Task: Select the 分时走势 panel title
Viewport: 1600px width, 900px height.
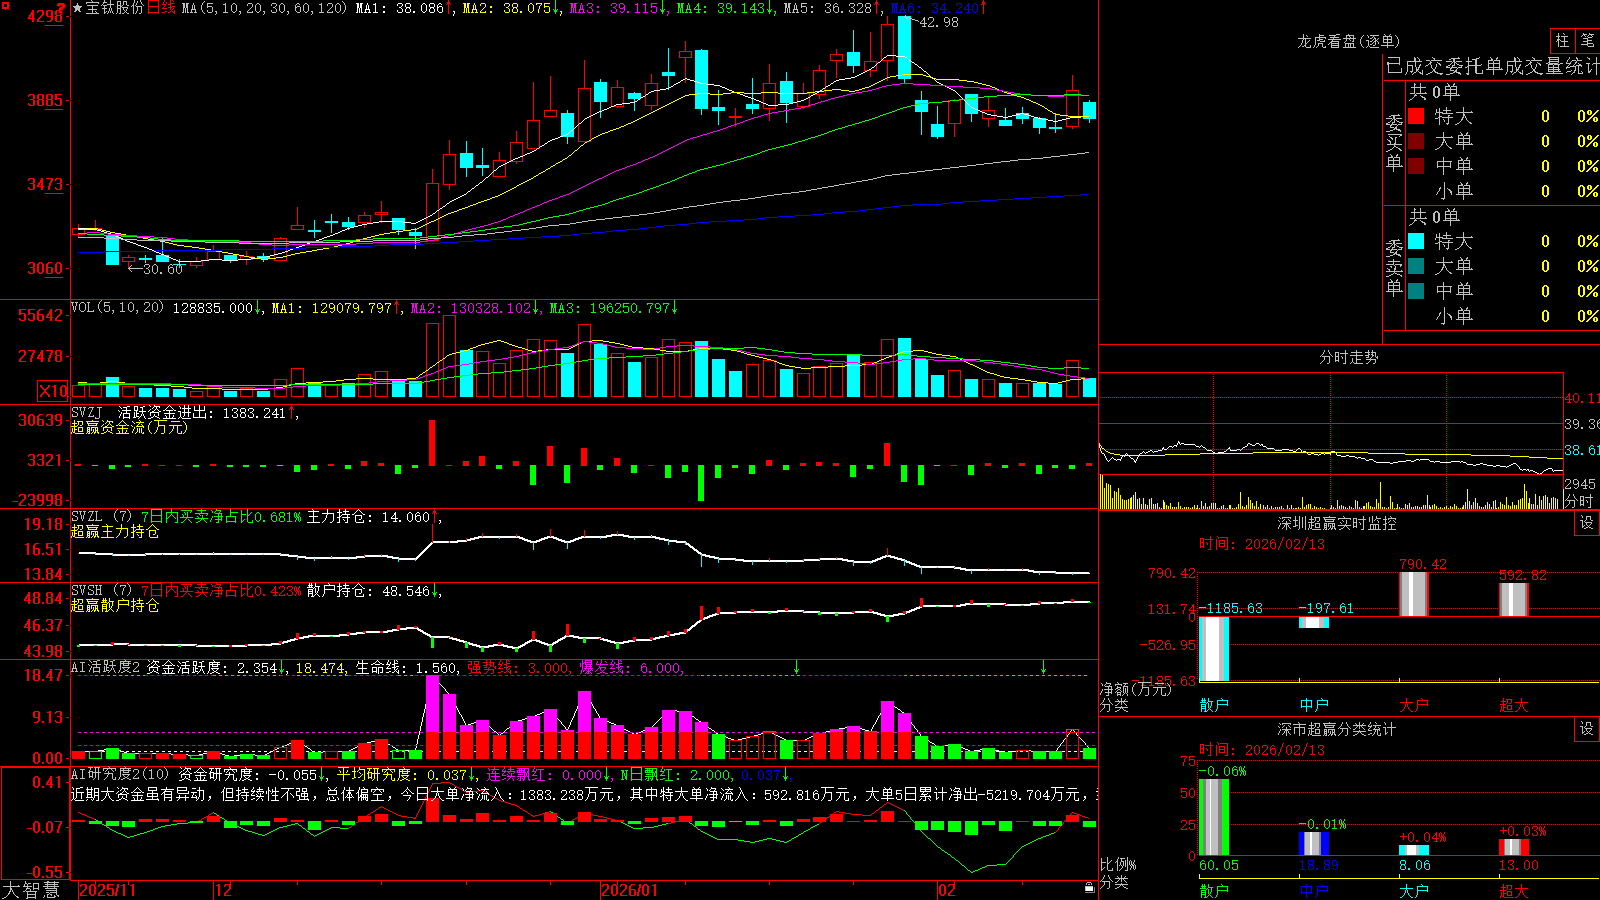Action: [1348, 357]
